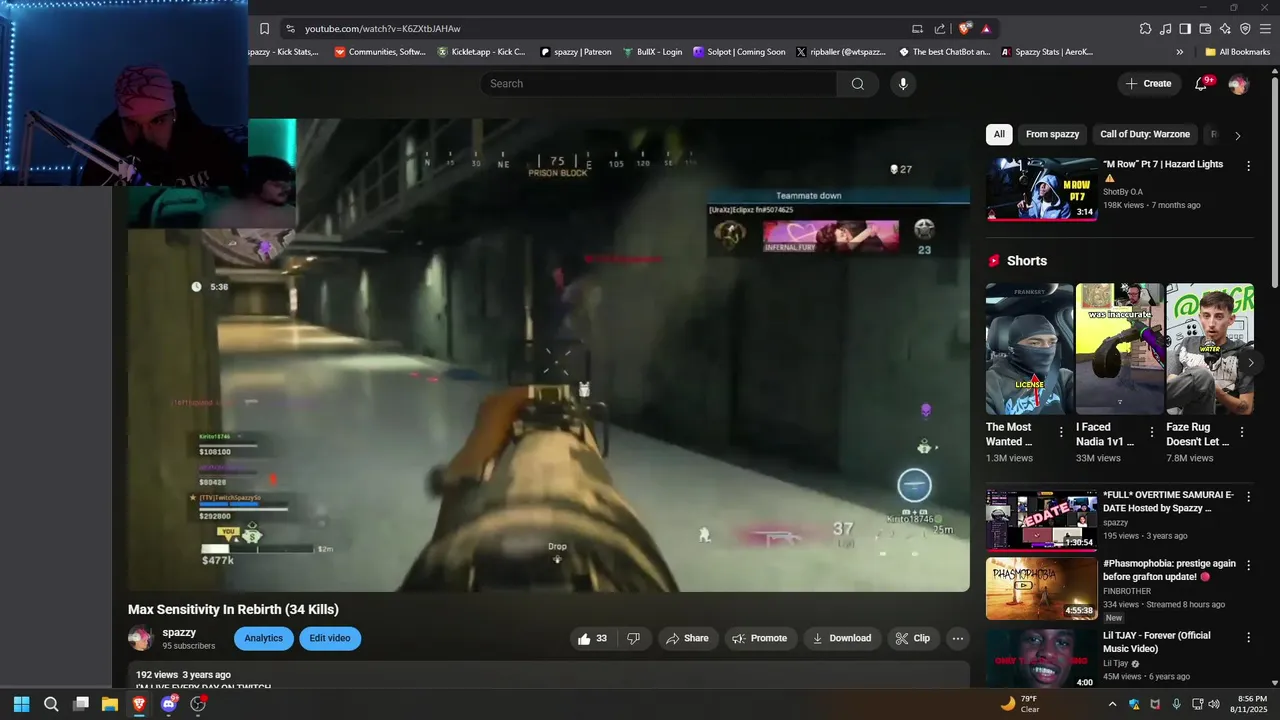Open Brave Rewards triangle icon
1280x720 pixels.
point(986,29)
